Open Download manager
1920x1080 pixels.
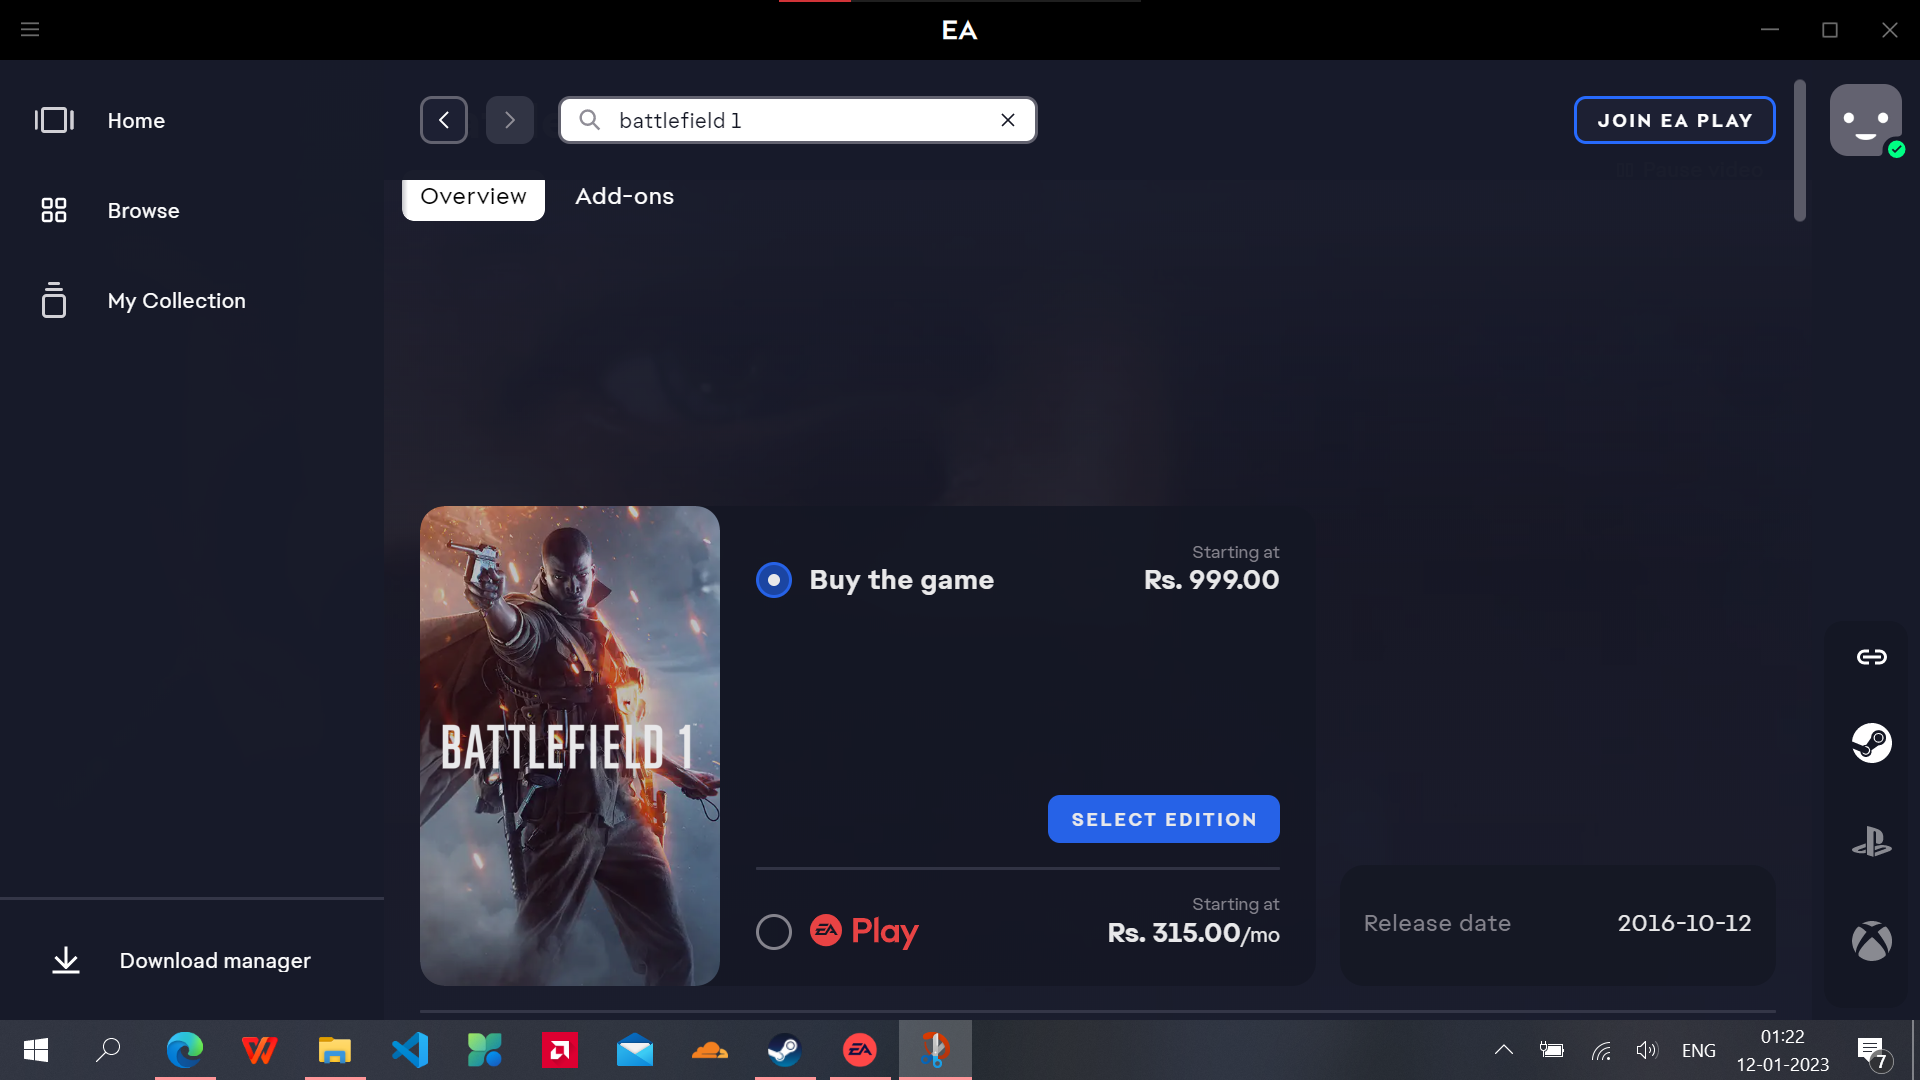[x=214, y=961]
